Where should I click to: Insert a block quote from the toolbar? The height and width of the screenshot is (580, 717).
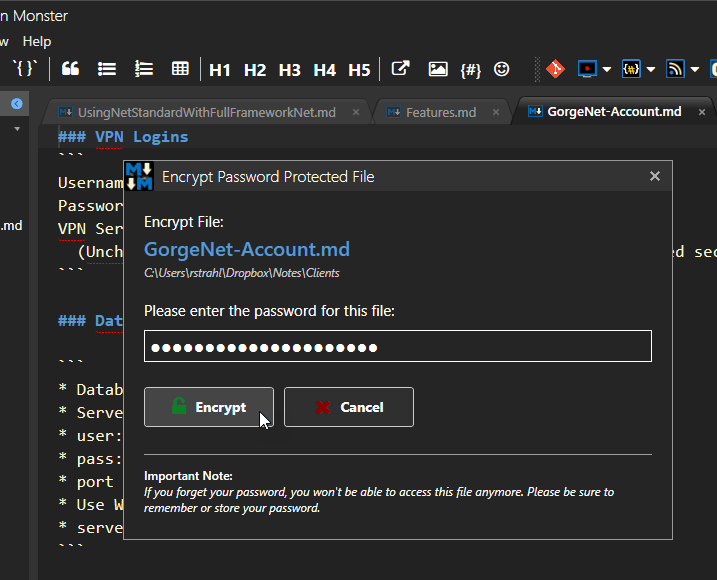70,69
